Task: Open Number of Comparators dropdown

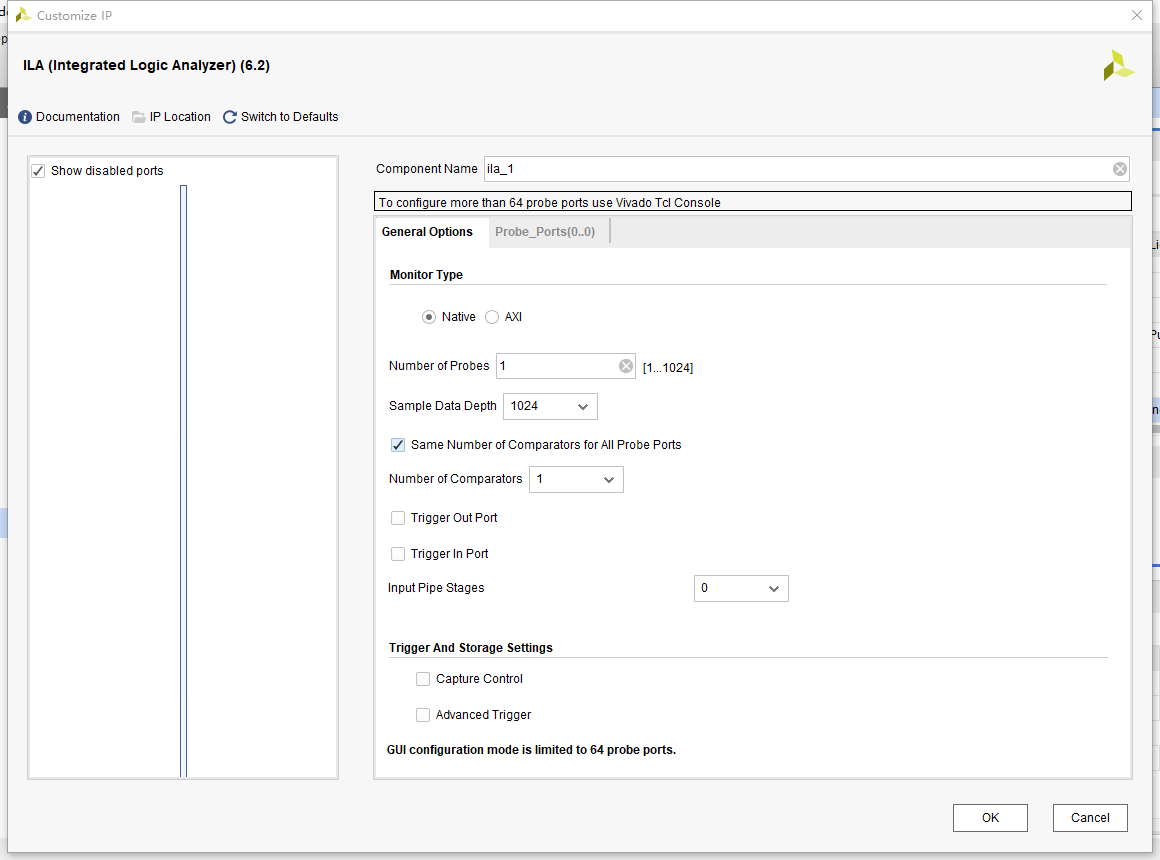Action: [576, 480]
